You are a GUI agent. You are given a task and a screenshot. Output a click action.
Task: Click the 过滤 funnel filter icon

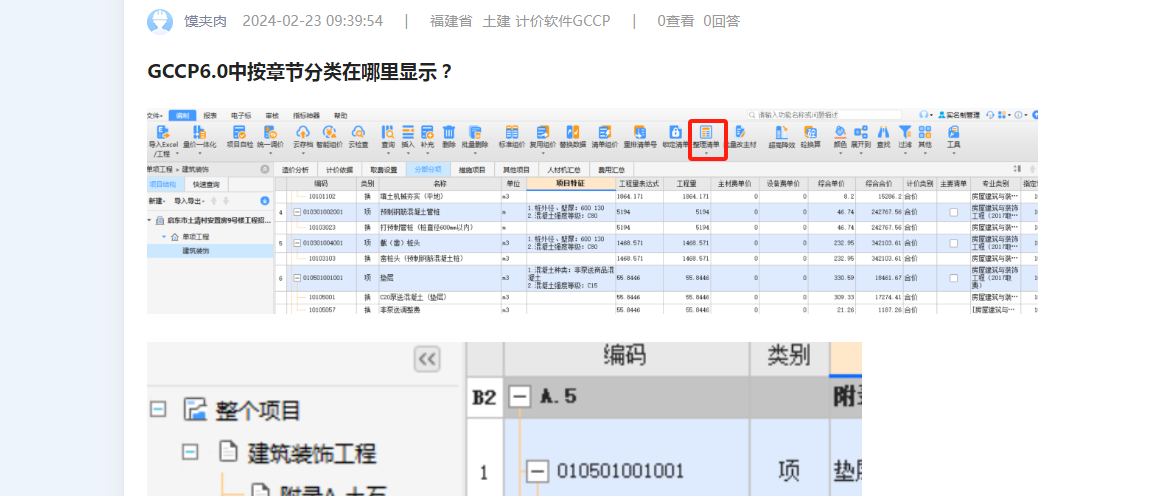pos(905,132)
